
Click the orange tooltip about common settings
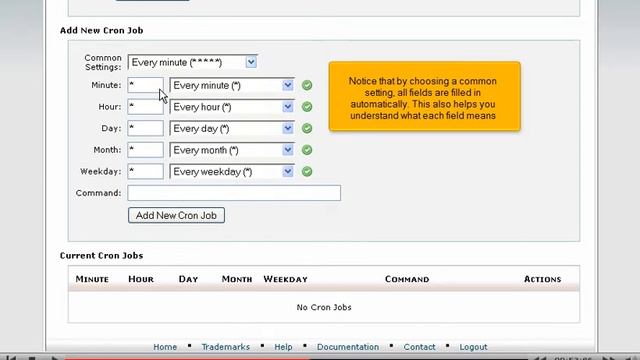click(424, 96)
